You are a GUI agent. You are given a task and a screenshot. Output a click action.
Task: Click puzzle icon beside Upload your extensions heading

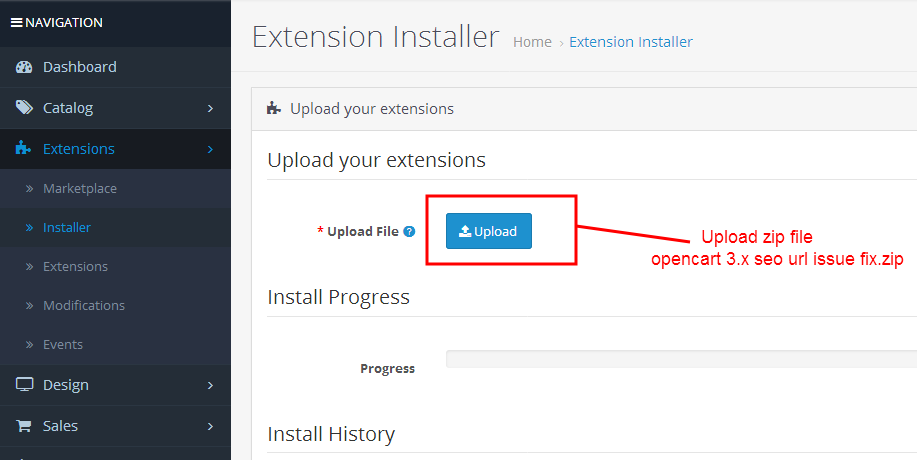pyautogui.click(x=274, y=109)
